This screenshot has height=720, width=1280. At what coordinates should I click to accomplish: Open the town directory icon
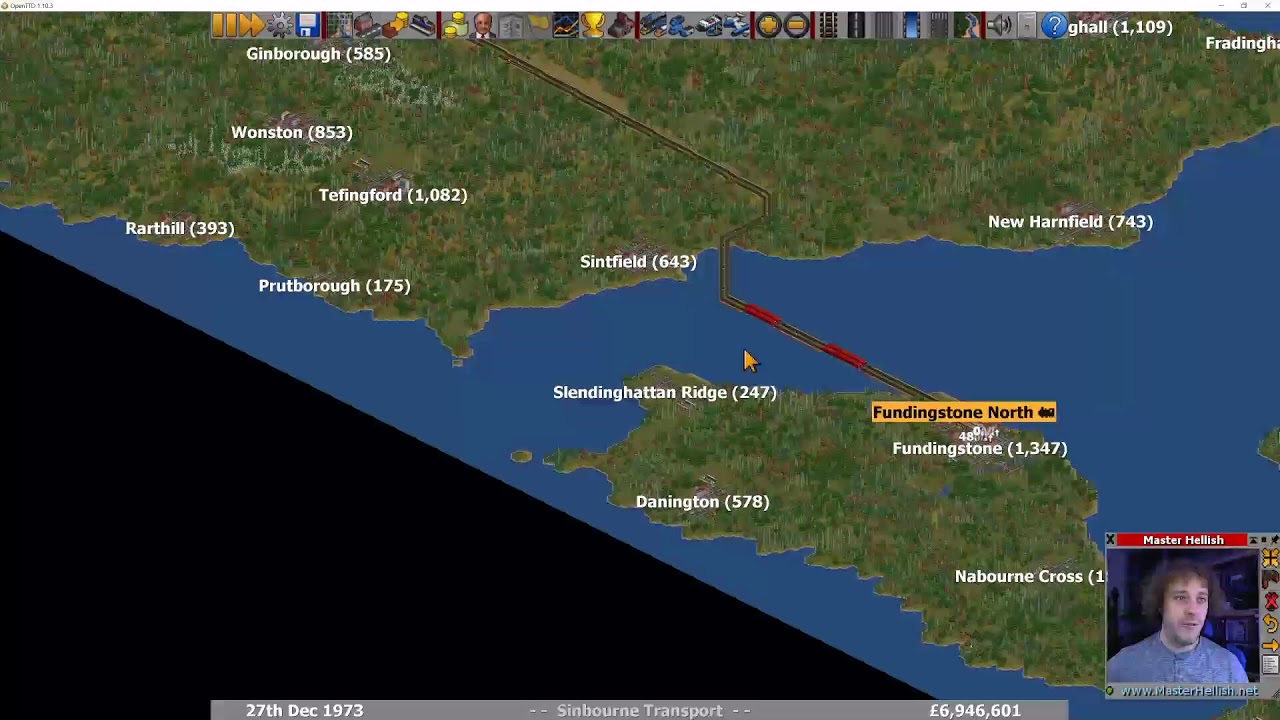point(367,26)
